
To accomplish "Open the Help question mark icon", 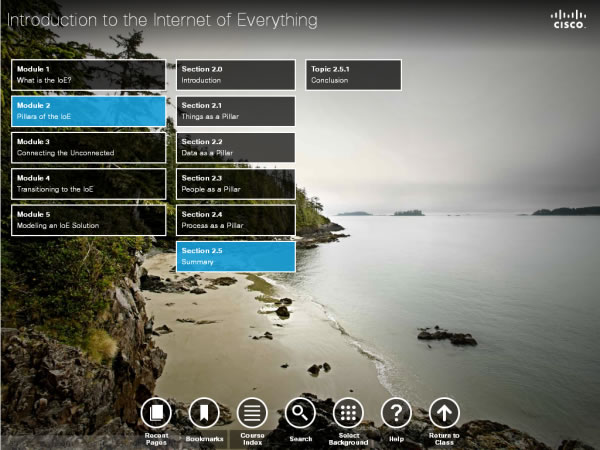I will [396, 412].
